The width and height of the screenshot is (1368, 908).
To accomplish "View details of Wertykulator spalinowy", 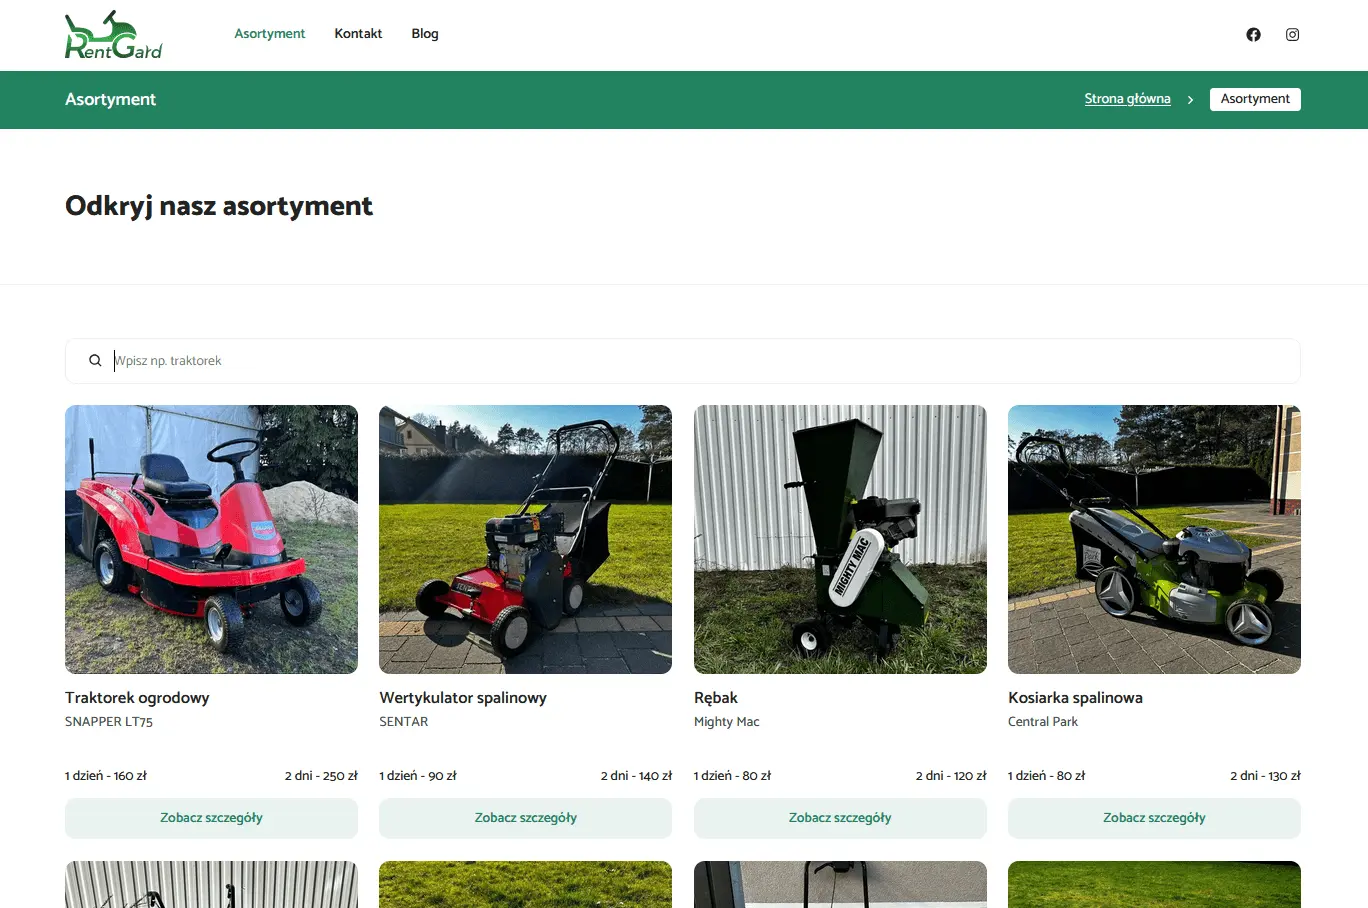I will coord(525,818).
